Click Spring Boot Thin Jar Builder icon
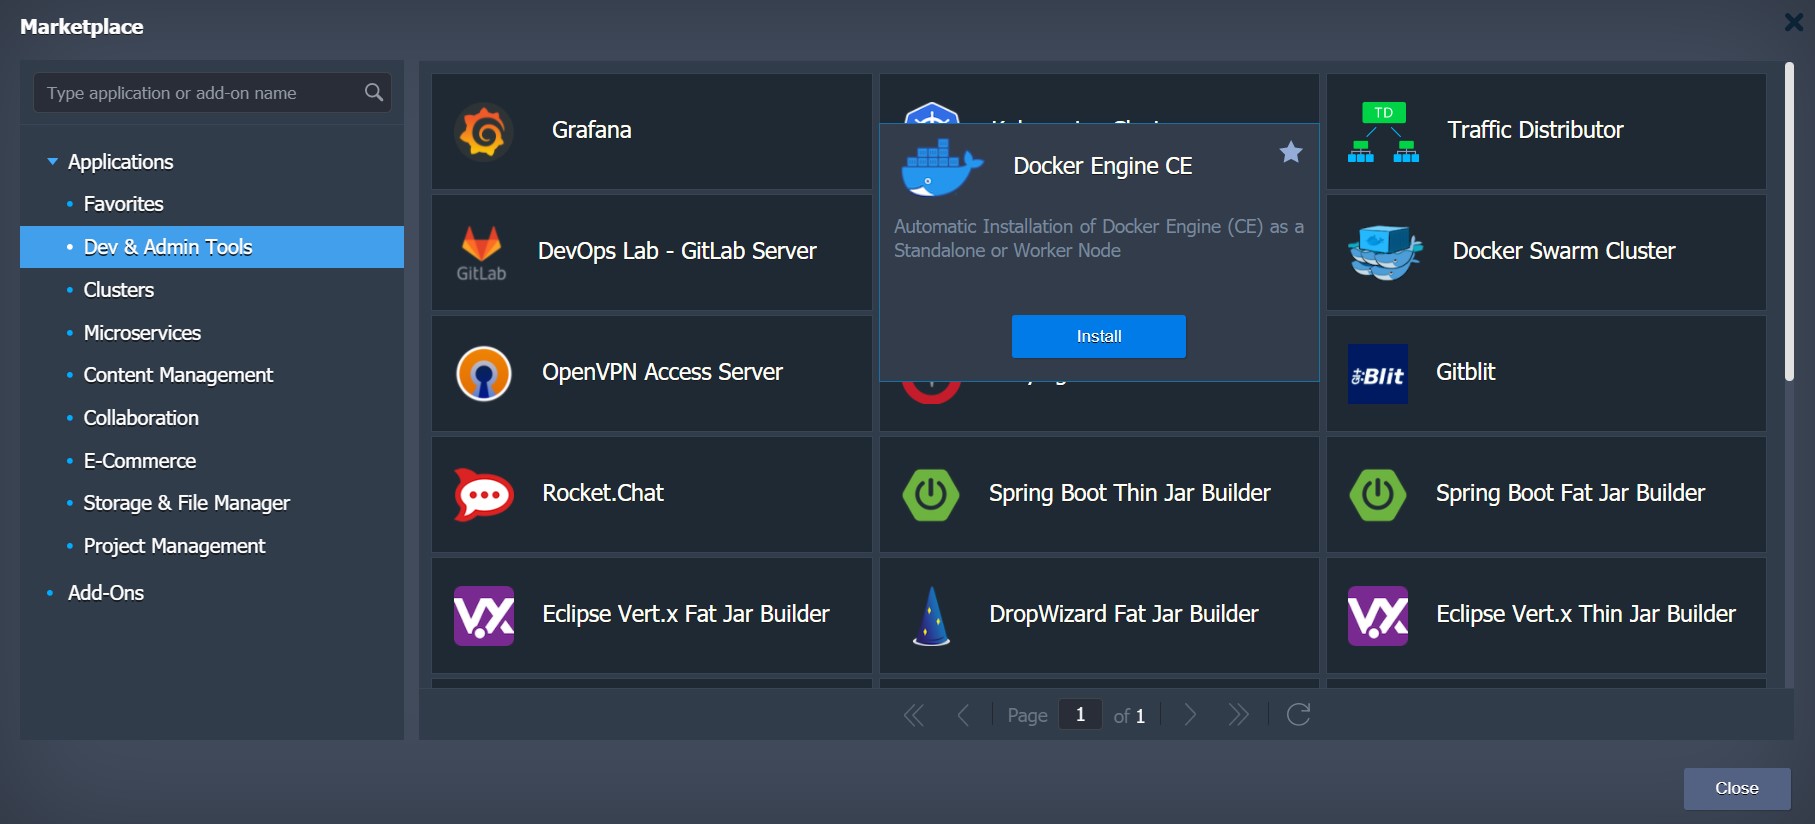The height and width of the screenshot is (824, 1815). [x=931, y=494]
